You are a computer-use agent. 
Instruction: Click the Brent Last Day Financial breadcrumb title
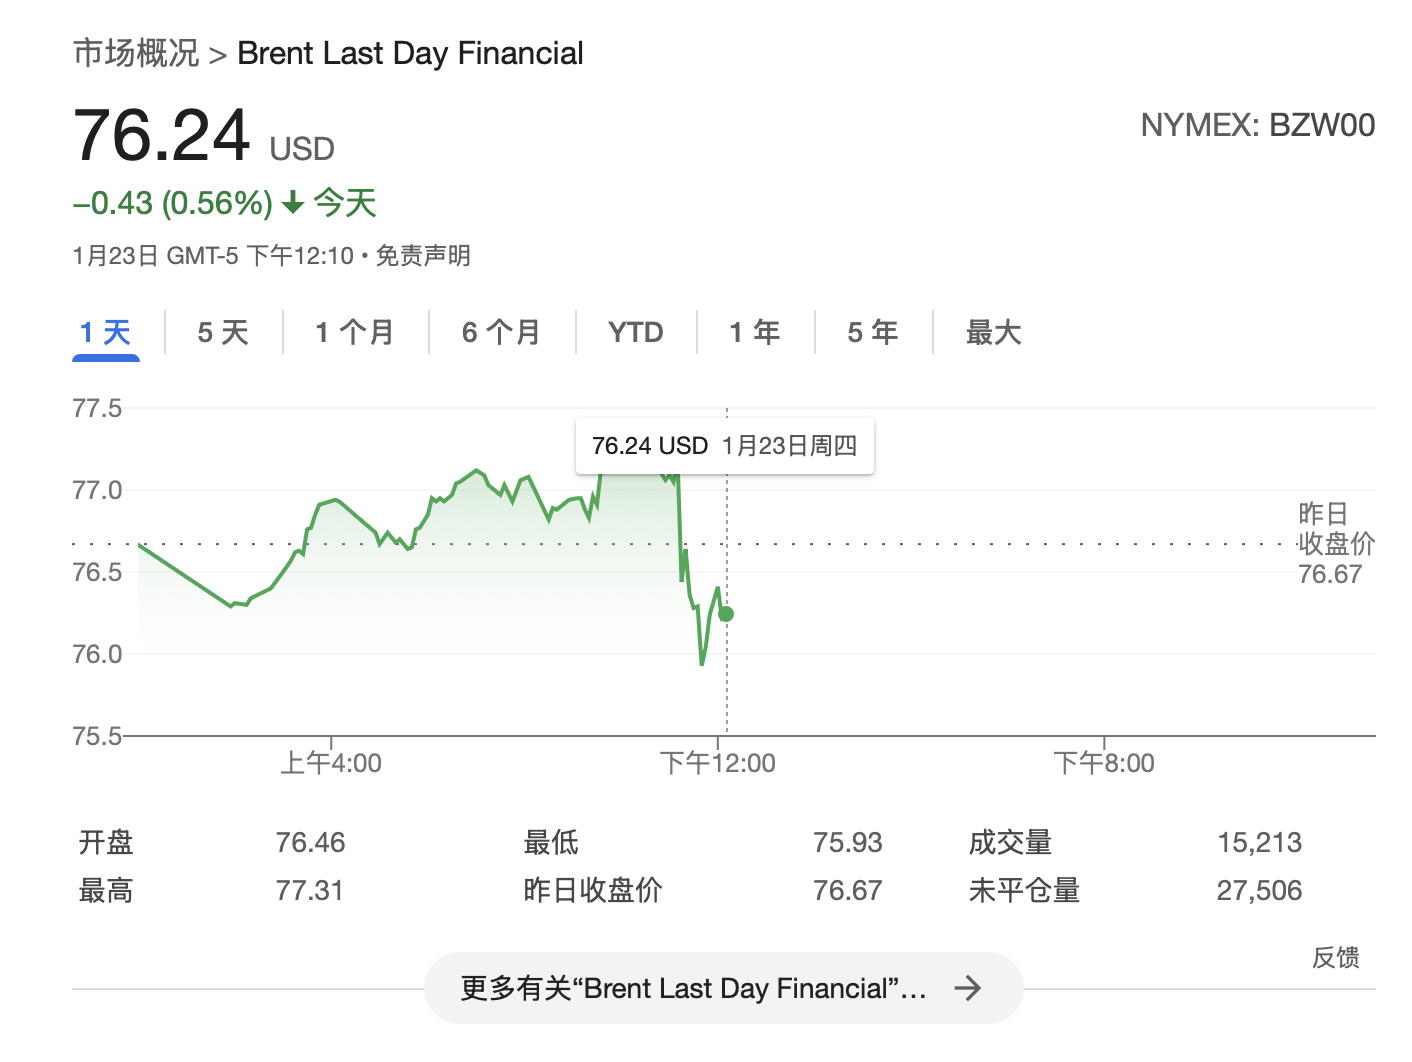[409, 53]
